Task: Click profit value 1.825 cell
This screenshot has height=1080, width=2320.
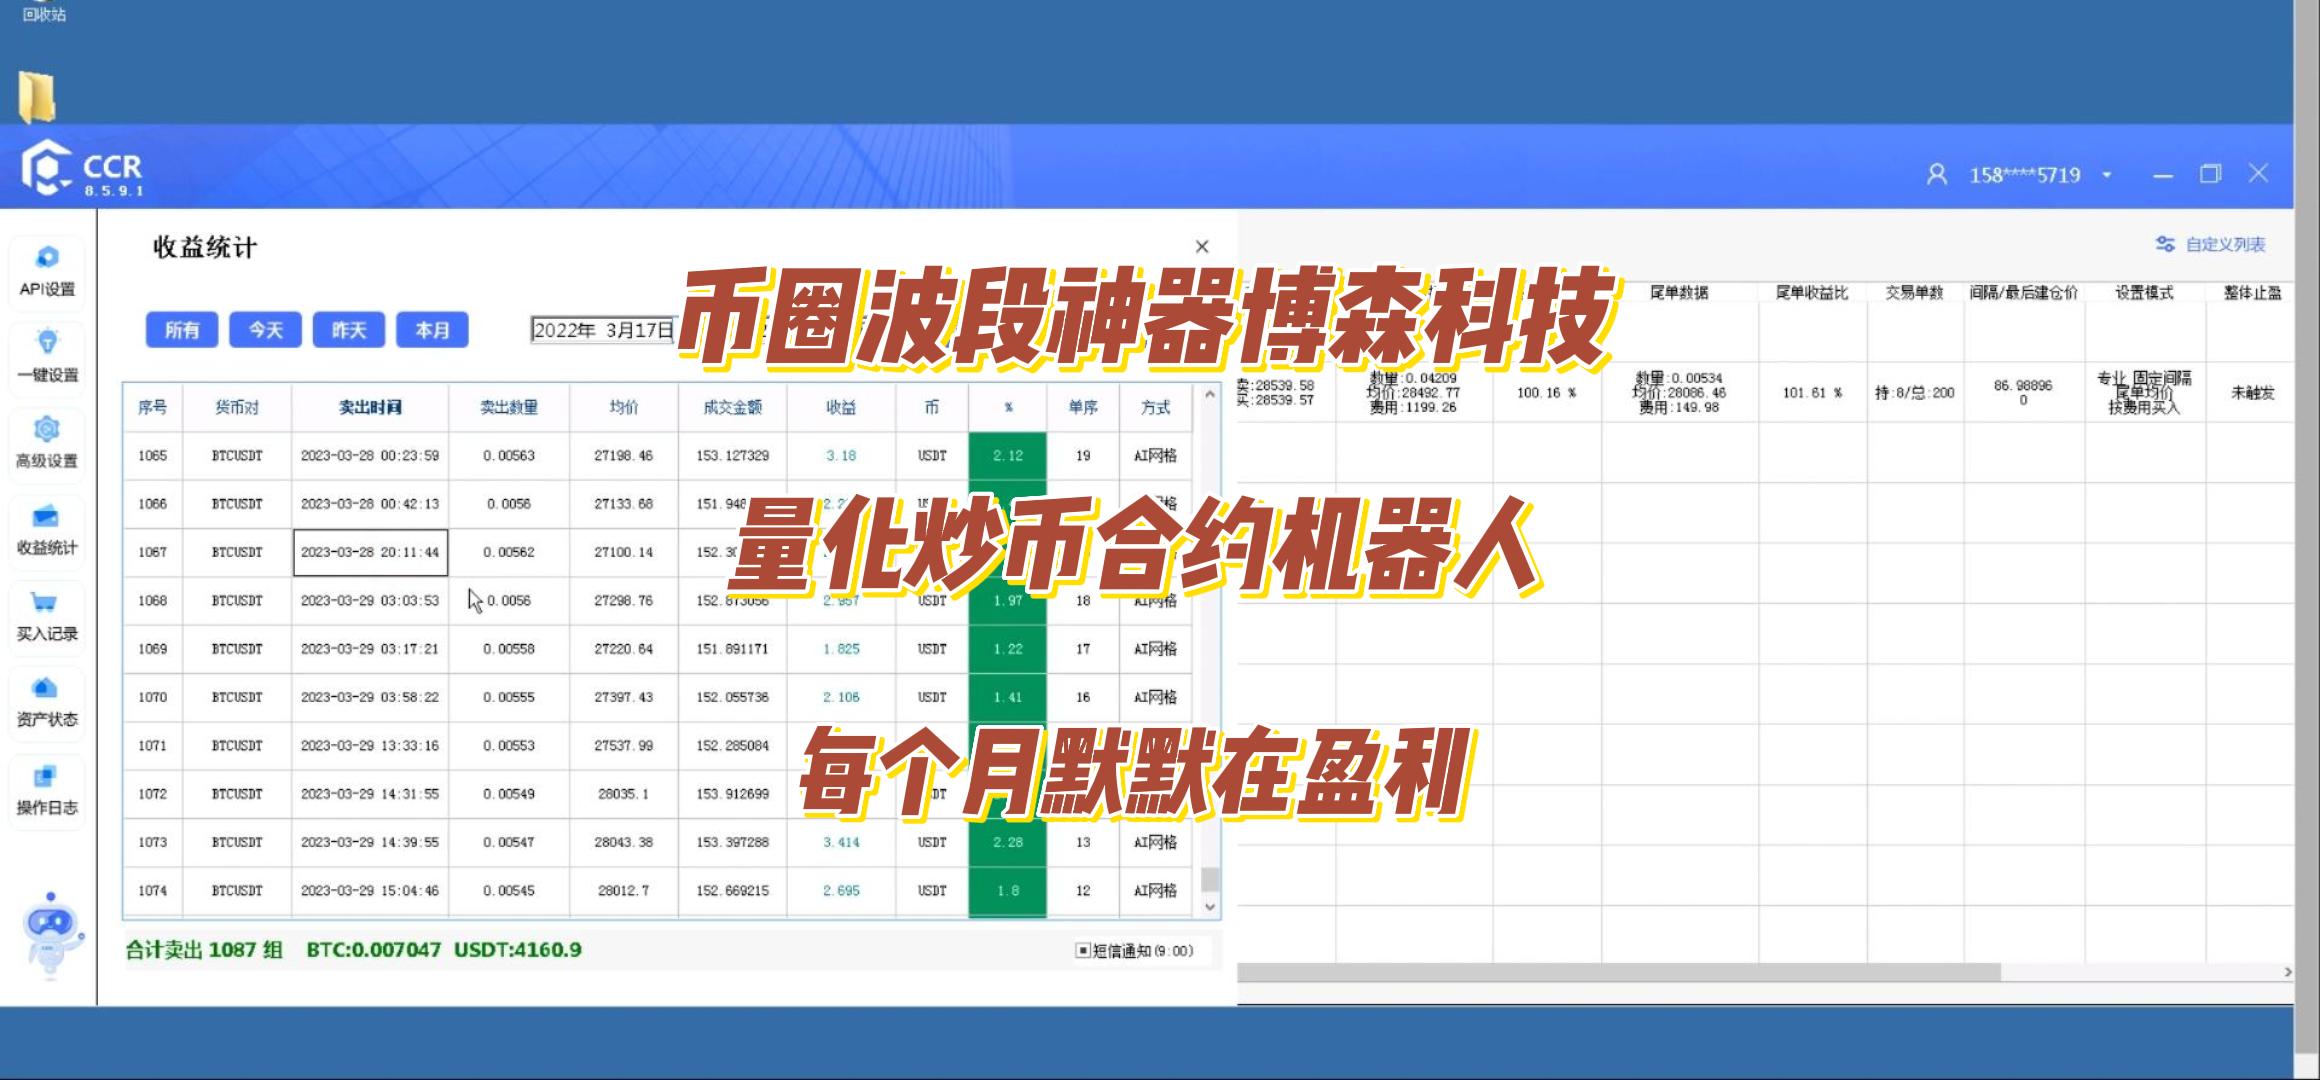Action: coord(841,649)
